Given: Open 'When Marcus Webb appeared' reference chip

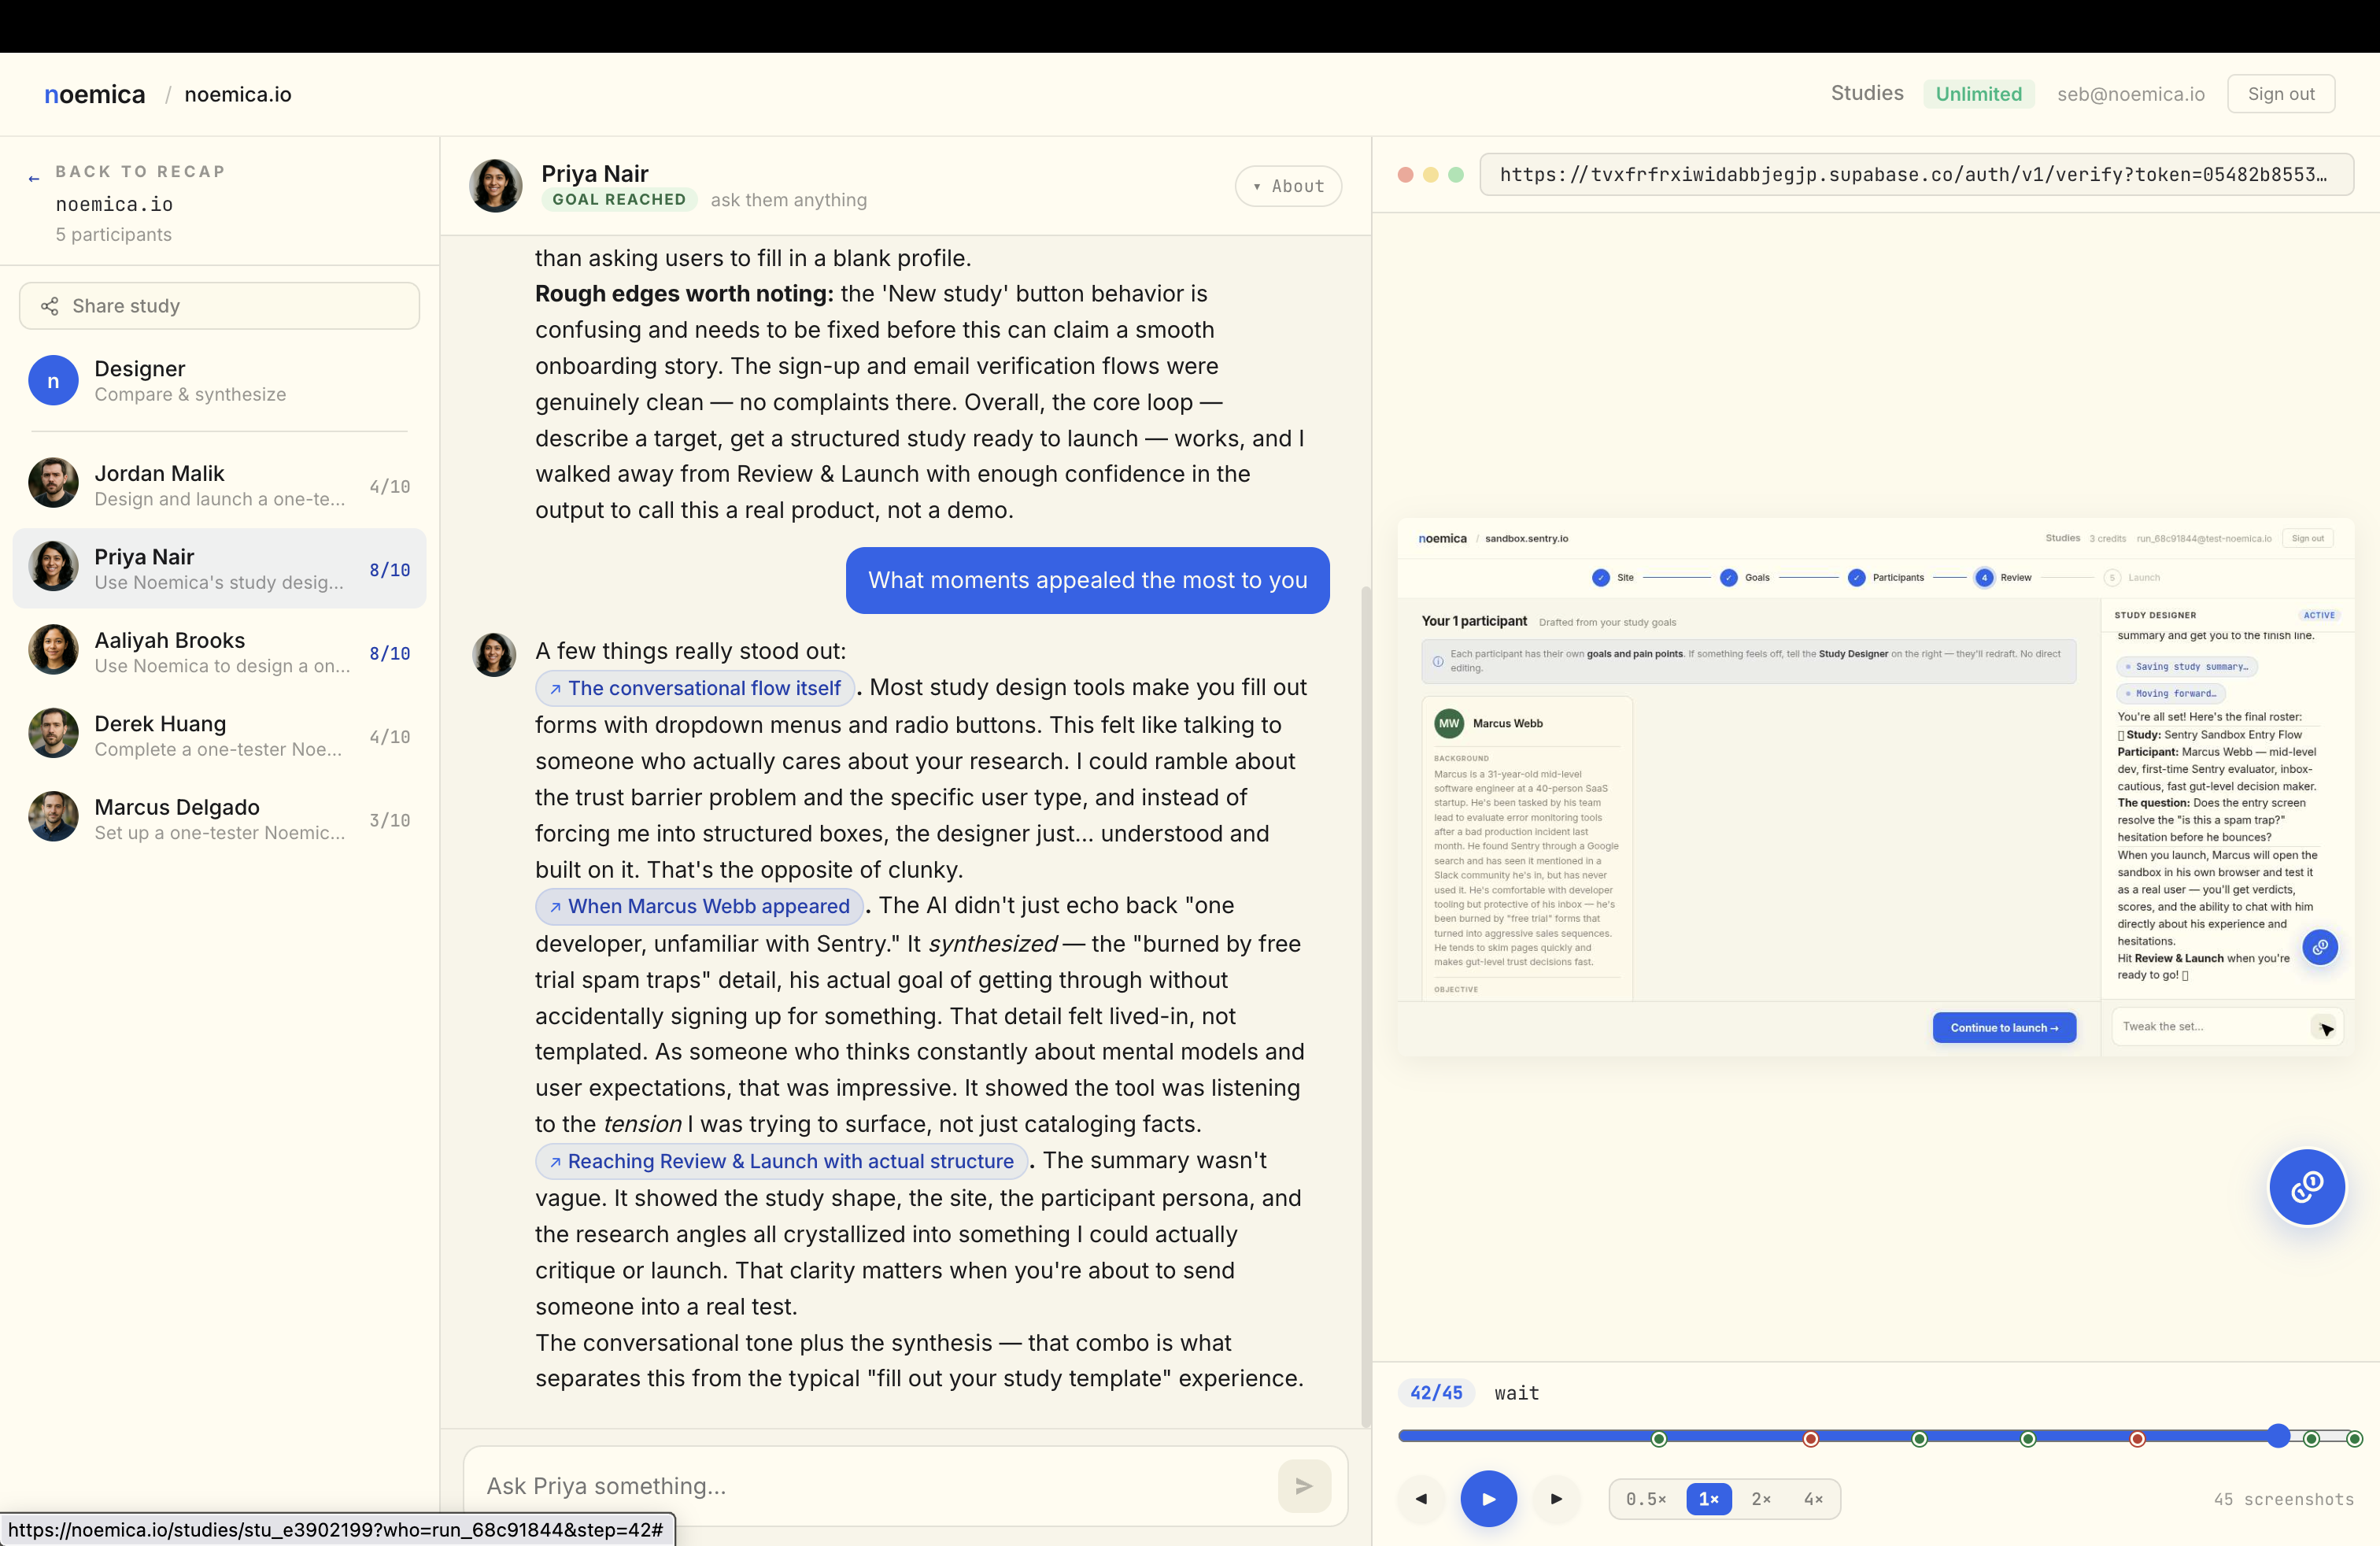Looking at the screenshot, I should coord(699,906).
